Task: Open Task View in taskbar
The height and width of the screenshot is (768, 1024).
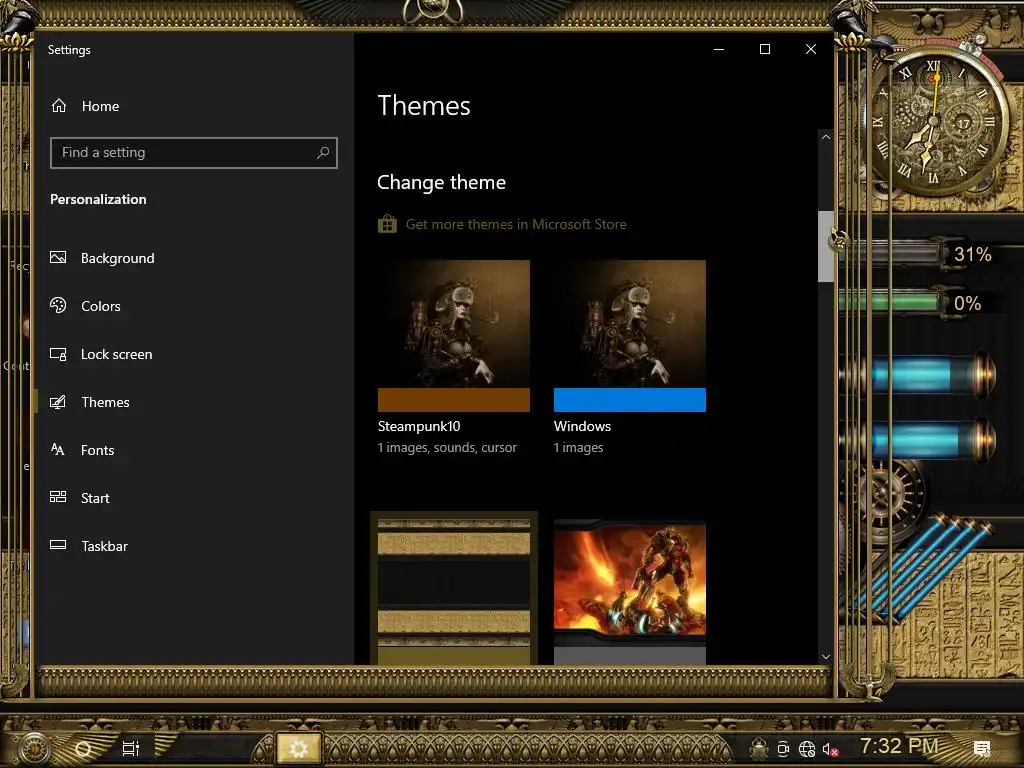Action: pos(131,748)
